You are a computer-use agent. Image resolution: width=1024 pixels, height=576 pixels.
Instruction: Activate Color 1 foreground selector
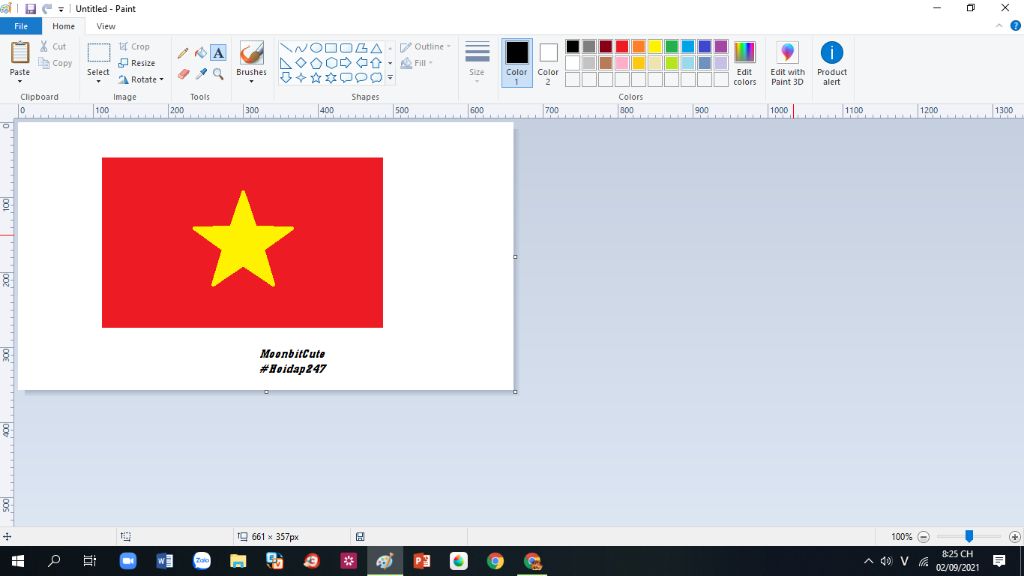[517, 63]
